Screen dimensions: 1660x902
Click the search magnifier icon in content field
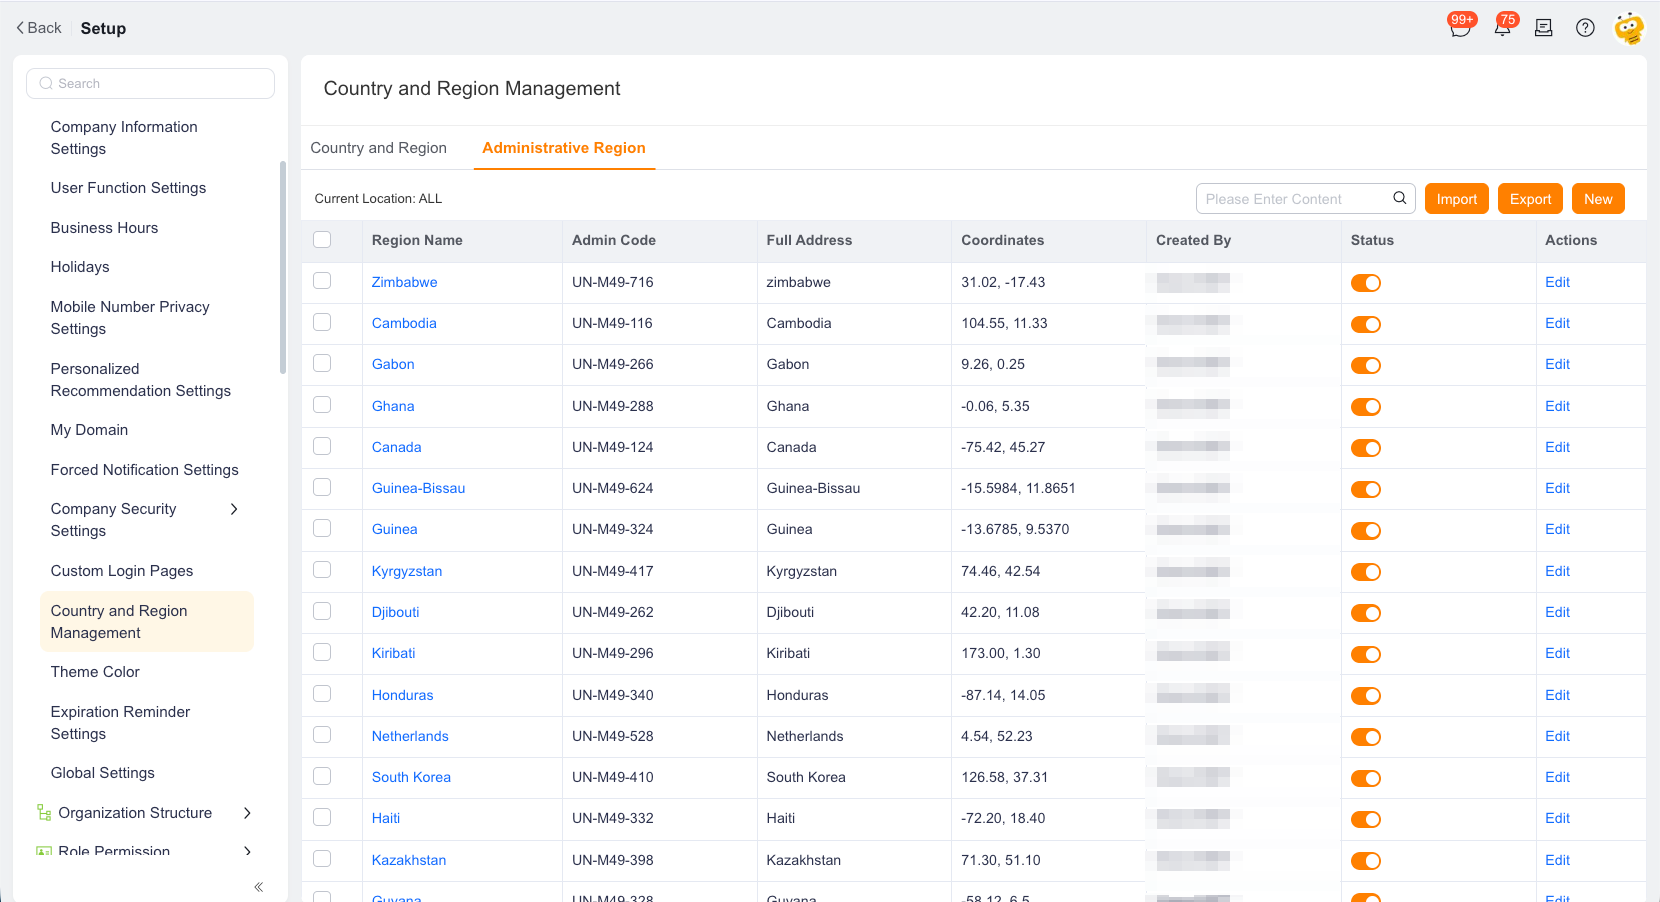pyautogui.click(x=1400, y=198)
